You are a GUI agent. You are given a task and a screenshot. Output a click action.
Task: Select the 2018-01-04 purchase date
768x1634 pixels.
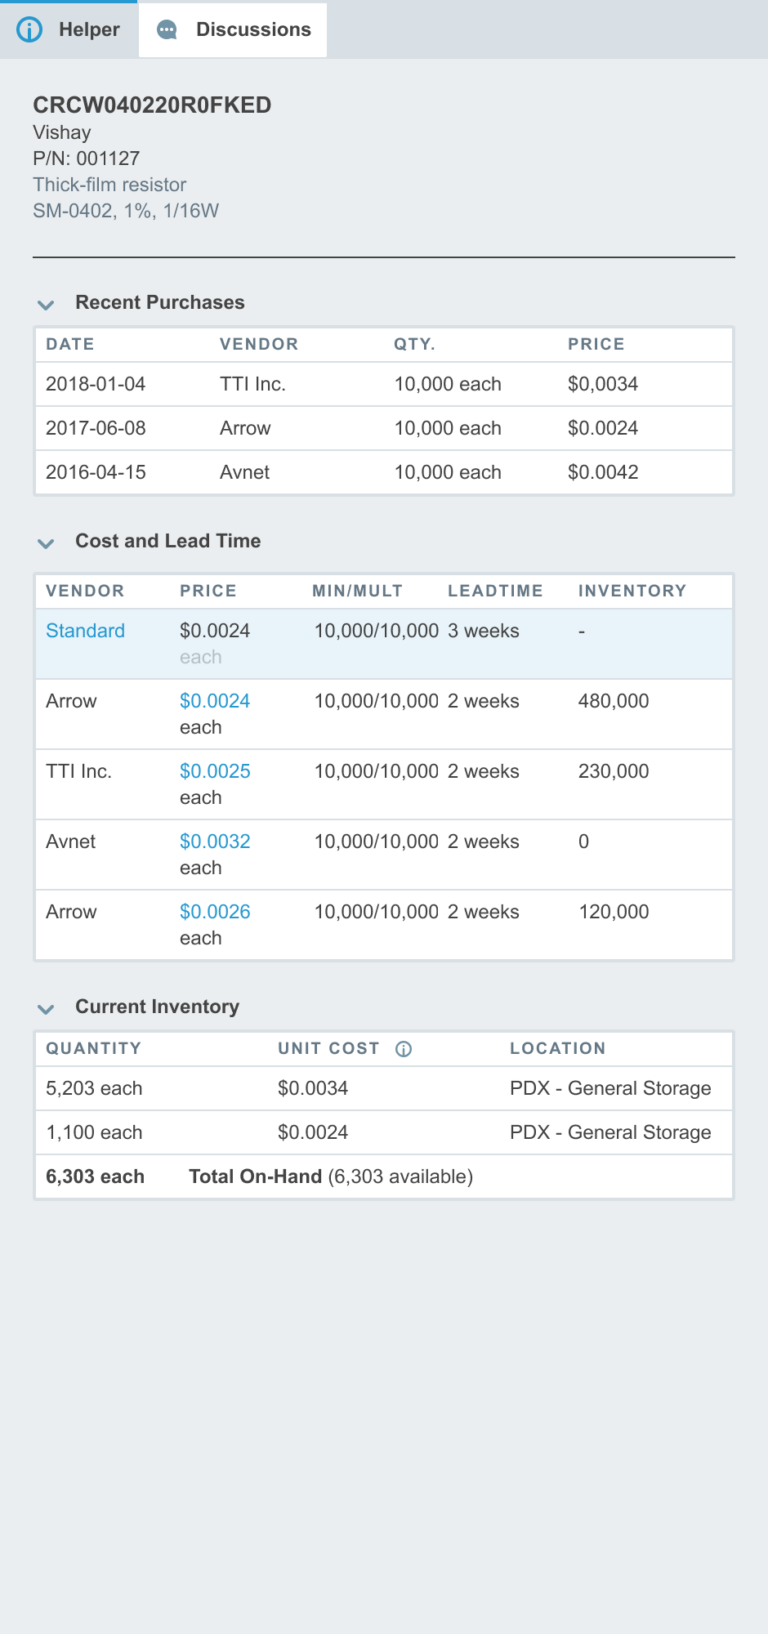[96, 384]
